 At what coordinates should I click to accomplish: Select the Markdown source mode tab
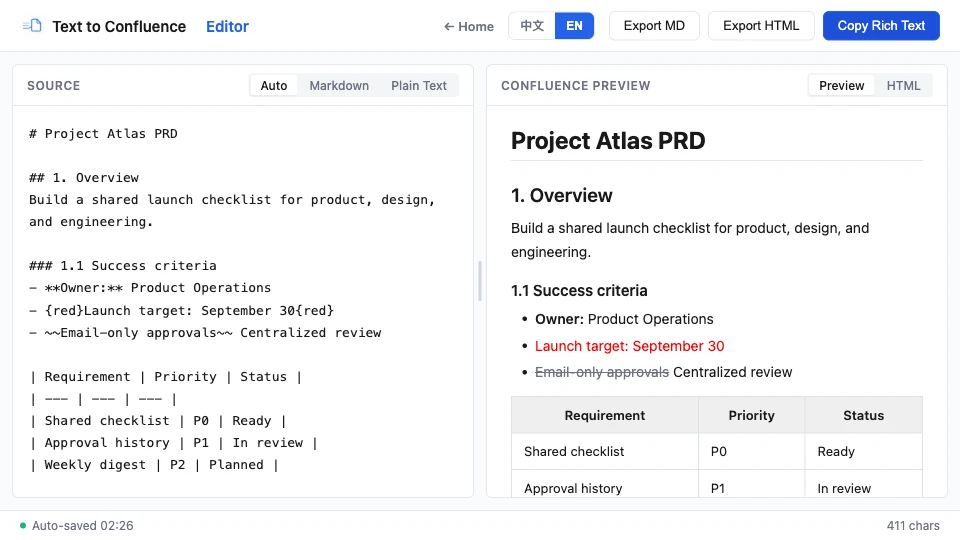(339, 86)
